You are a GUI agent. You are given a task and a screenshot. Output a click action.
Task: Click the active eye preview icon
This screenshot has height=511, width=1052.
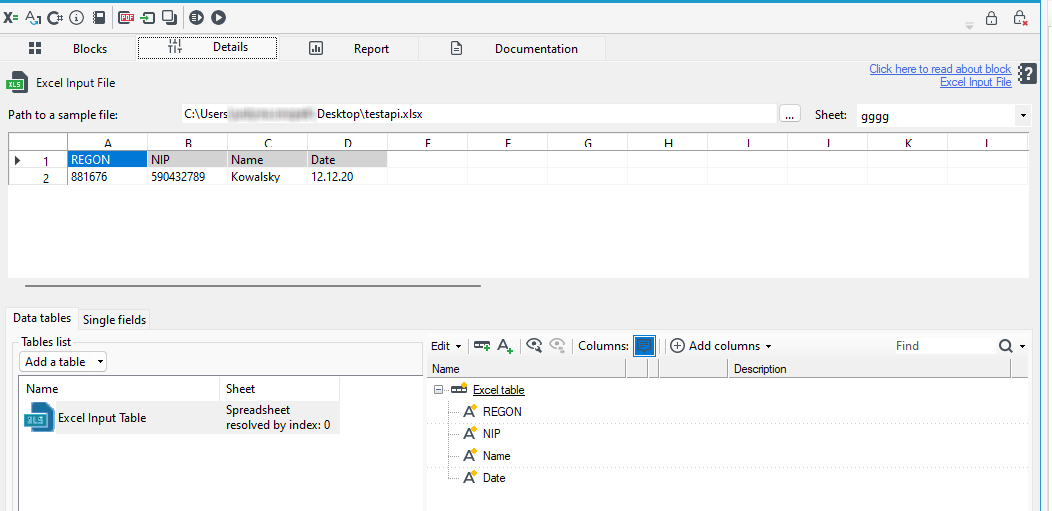(534, 346)
